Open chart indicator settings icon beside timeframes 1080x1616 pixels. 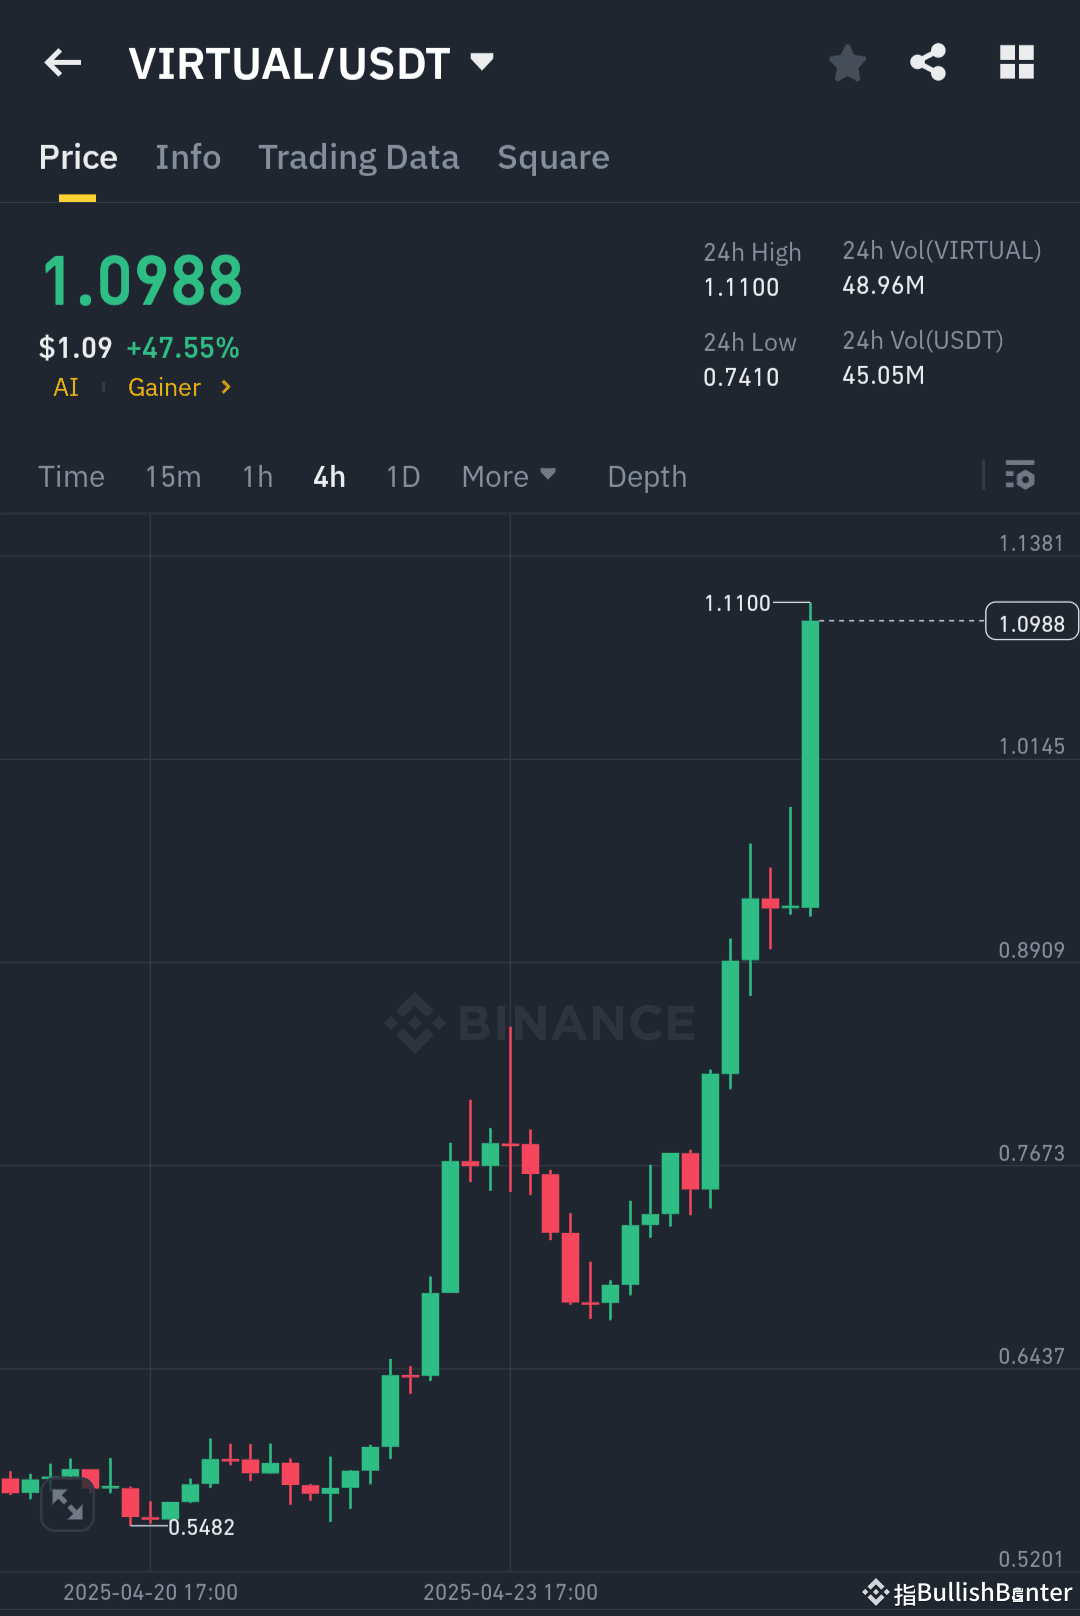point(1020,476)
